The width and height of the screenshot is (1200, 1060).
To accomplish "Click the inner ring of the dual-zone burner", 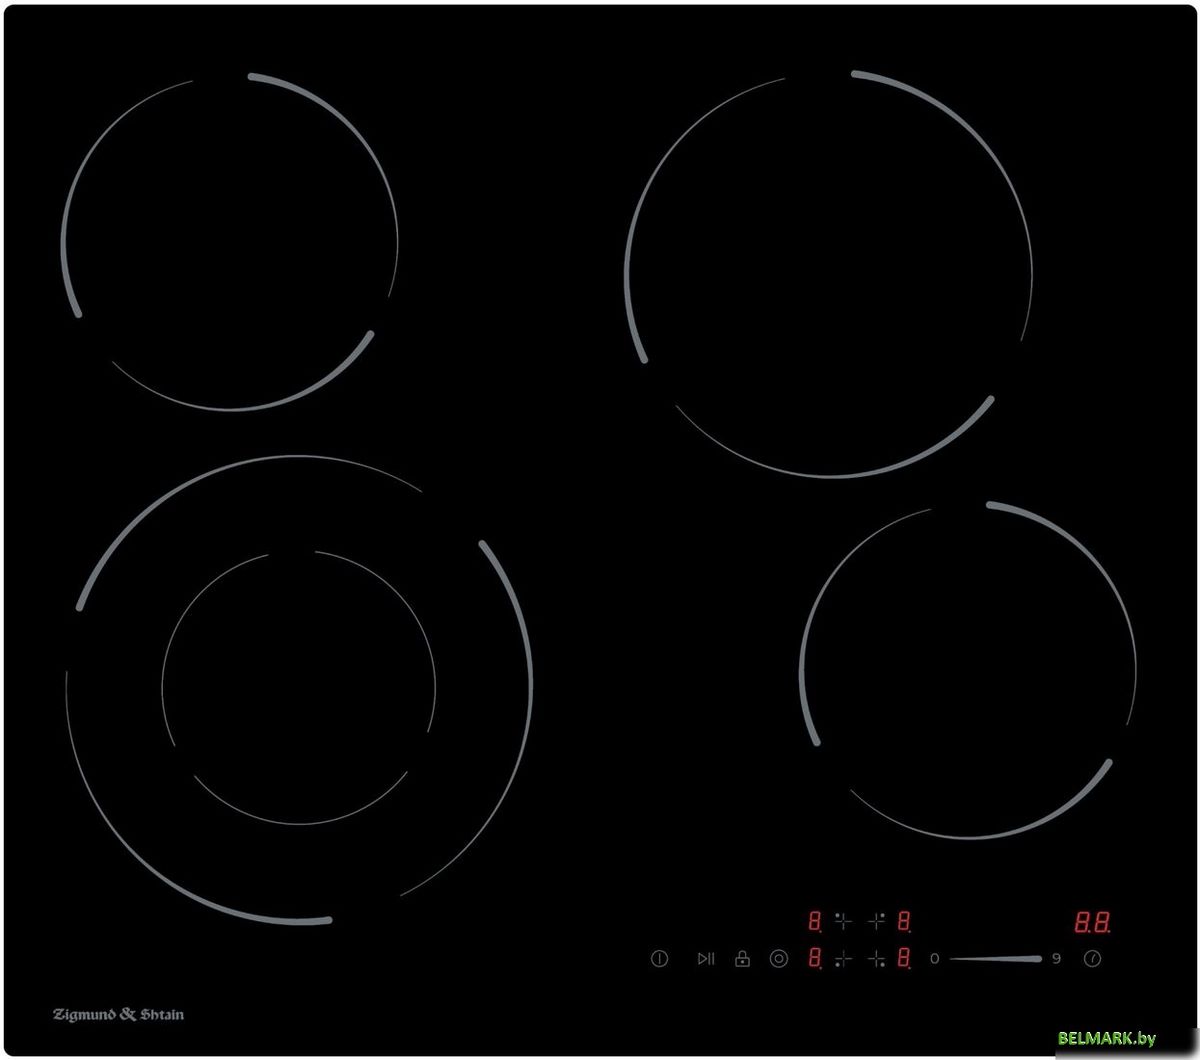I will pos(298,687).
